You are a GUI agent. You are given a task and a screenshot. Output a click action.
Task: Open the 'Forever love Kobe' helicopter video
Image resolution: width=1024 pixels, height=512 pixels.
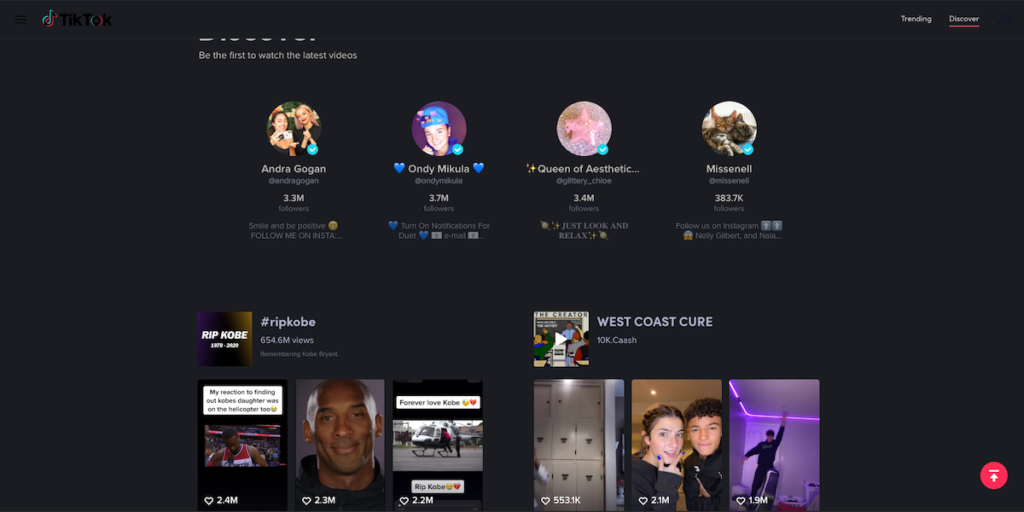438,445
